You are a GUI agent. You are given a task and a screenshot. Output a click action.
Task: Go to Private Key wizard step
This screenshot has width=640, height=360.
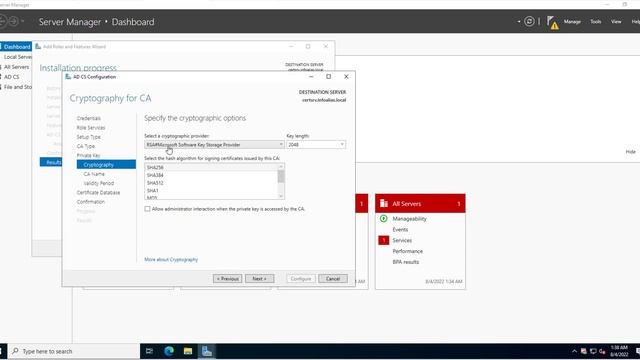(88, 156)
